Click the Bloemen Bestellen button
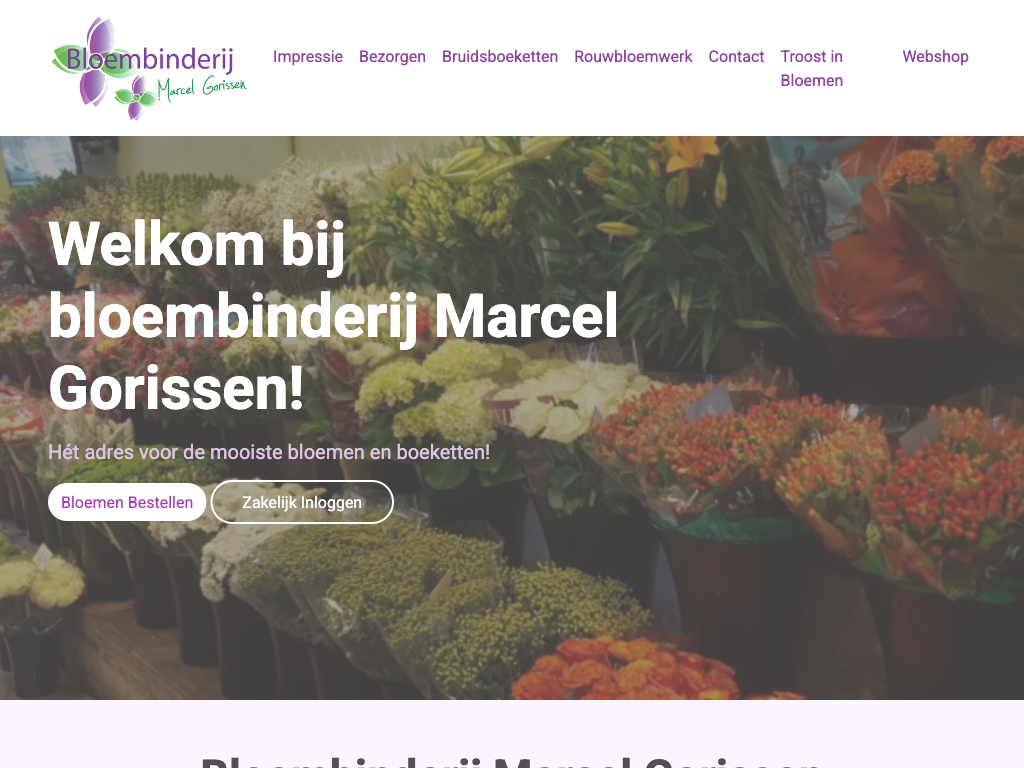The image size is (1024, 768). 127,502
